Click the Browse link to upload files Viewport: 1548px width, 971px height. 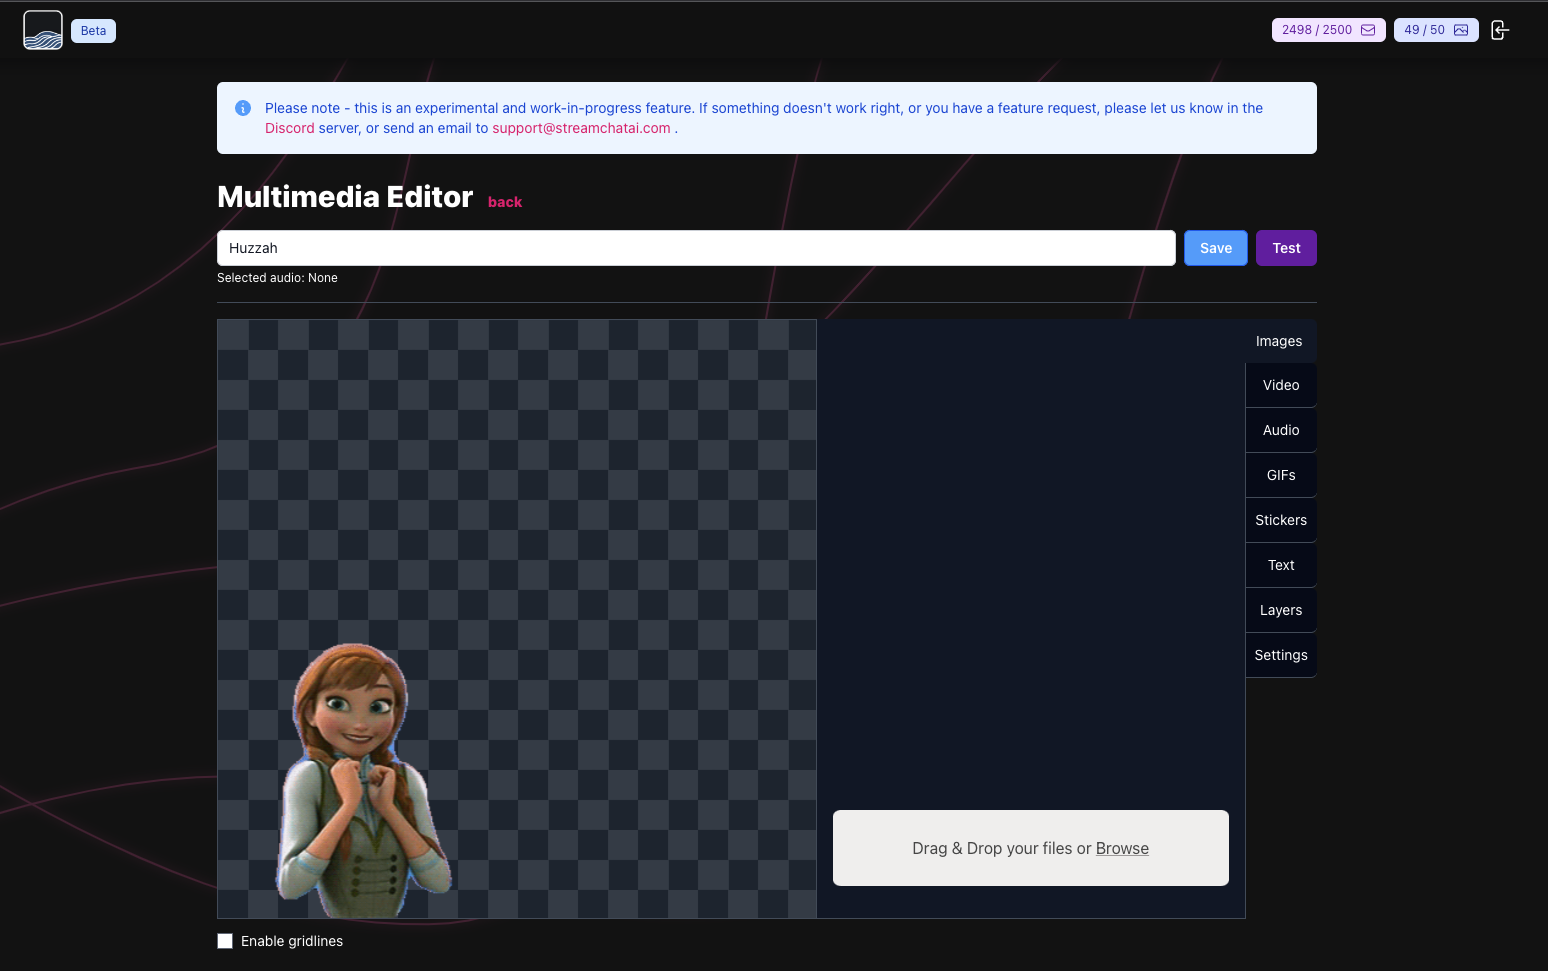coord(1122,847)
